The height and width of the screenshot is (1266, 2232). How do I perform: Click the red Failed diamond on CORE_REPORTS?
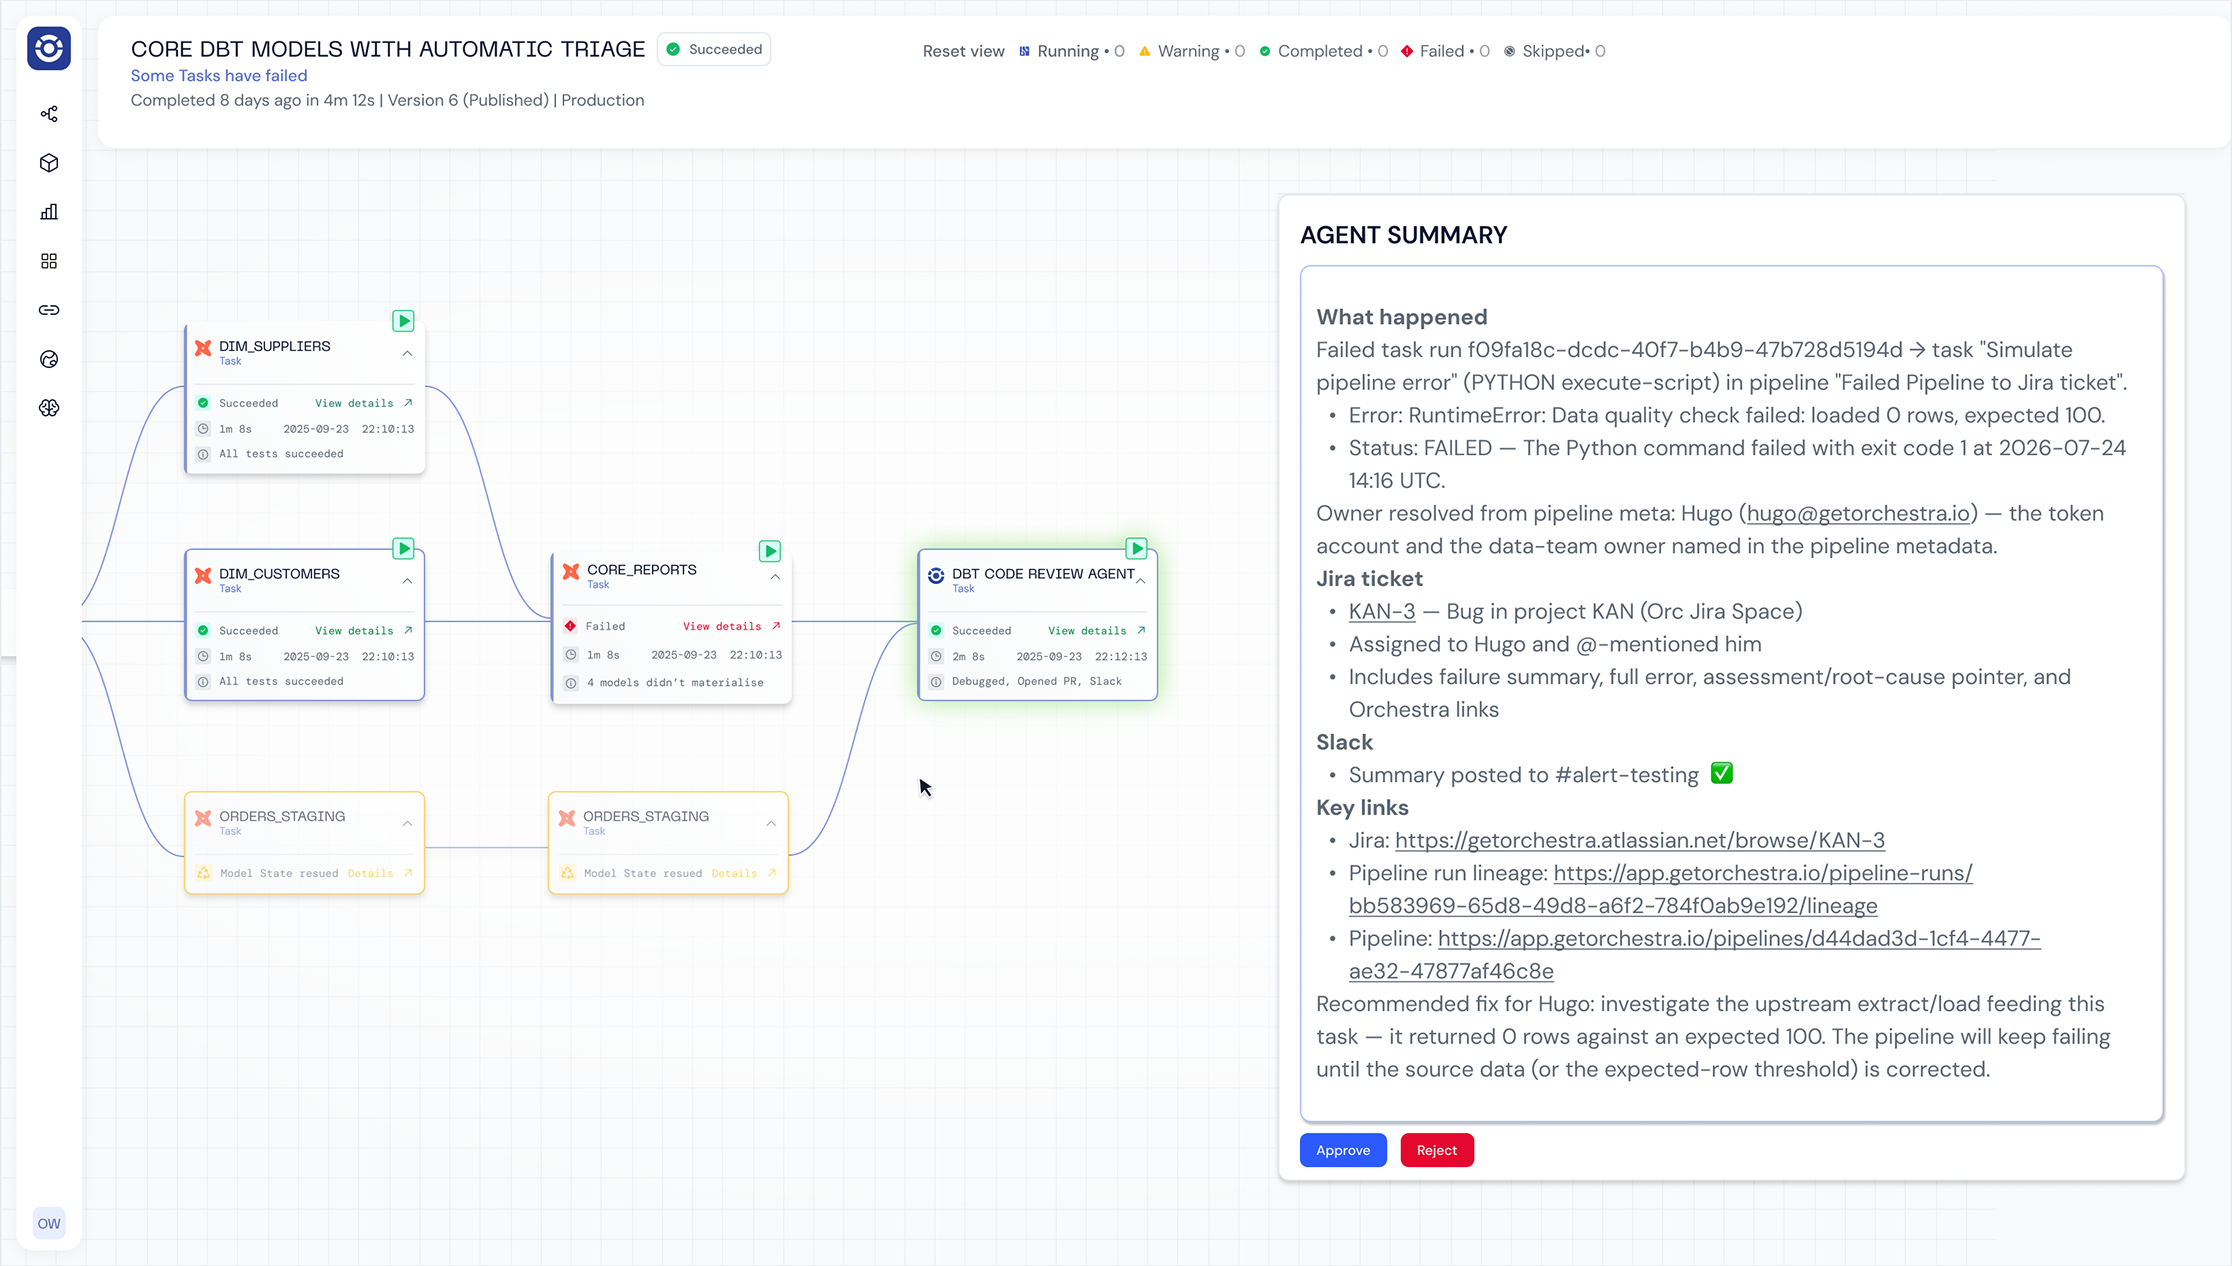pos(570,626)
